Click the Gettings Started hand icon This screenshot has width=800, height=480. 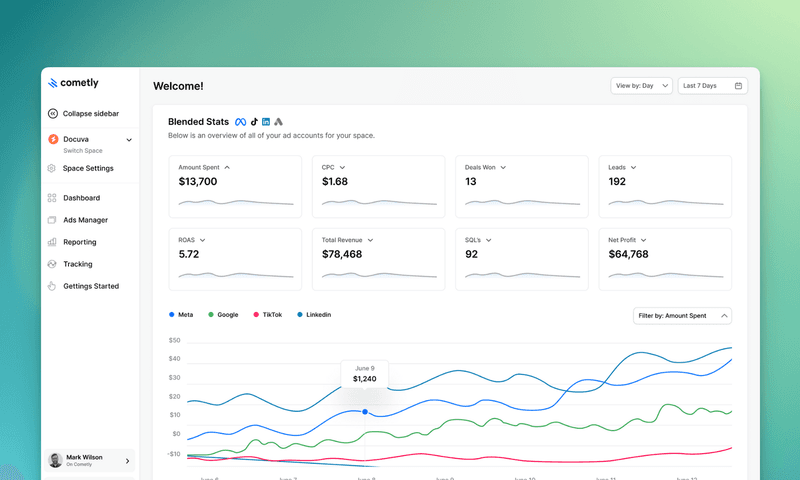pos(52,286)
